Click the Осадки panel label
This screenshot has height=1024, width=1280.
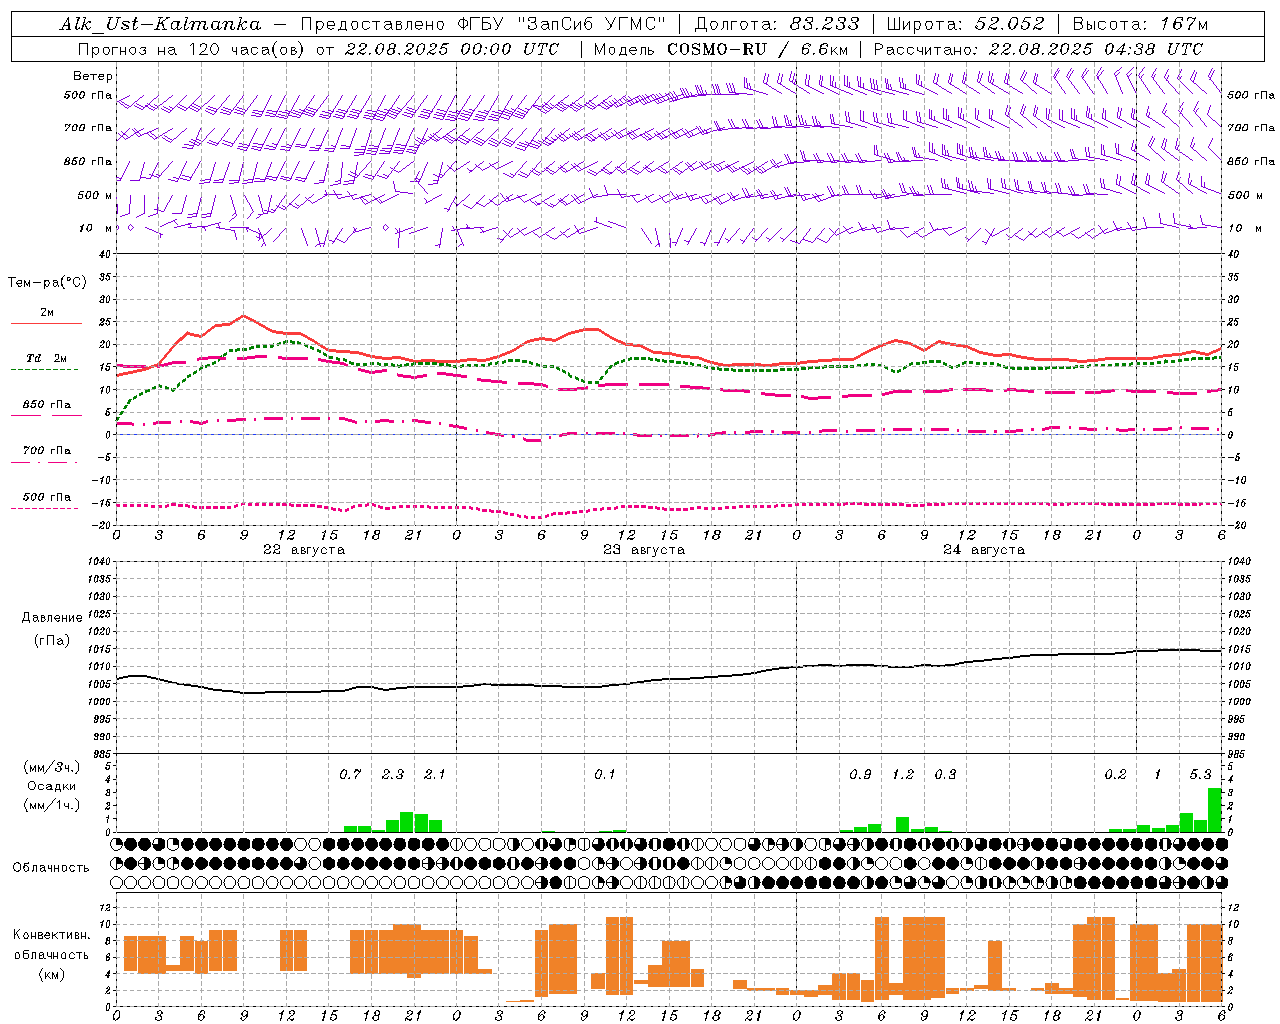52,786
